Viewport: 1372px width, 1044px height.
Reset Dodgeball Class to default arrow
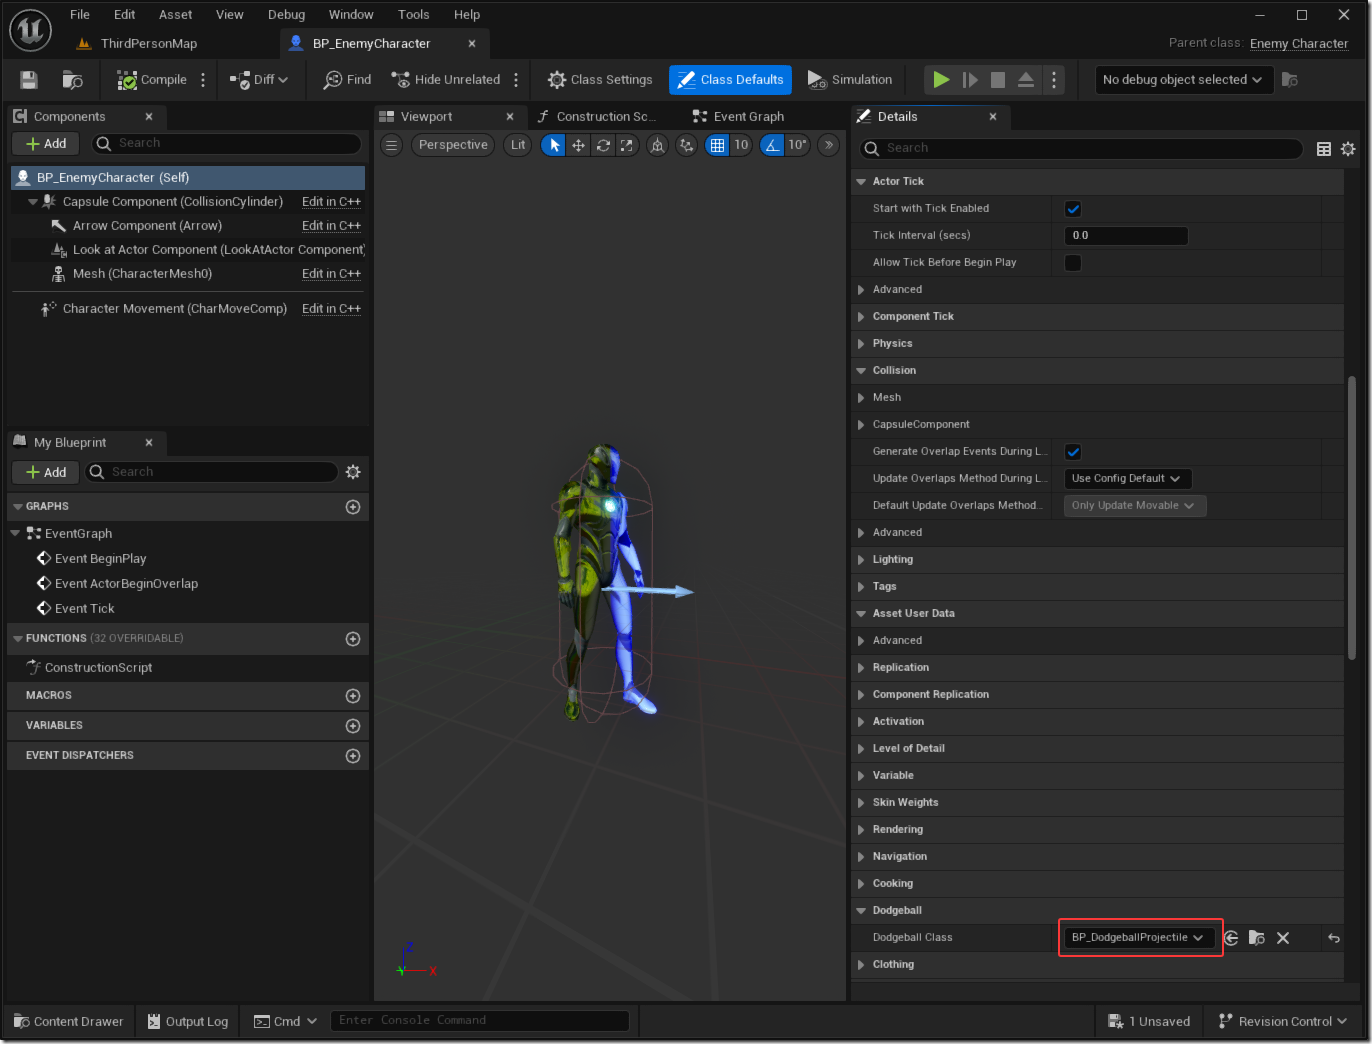point(1333,938)
